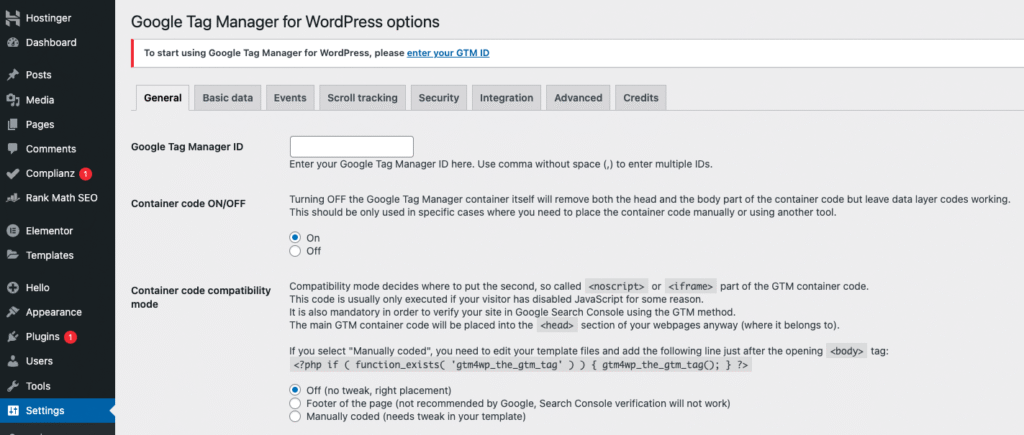Choose Off (no tweak, right placement) option
Image resolution: width=1024 pixels, height=435 pixels.
(x=295, y=390)
